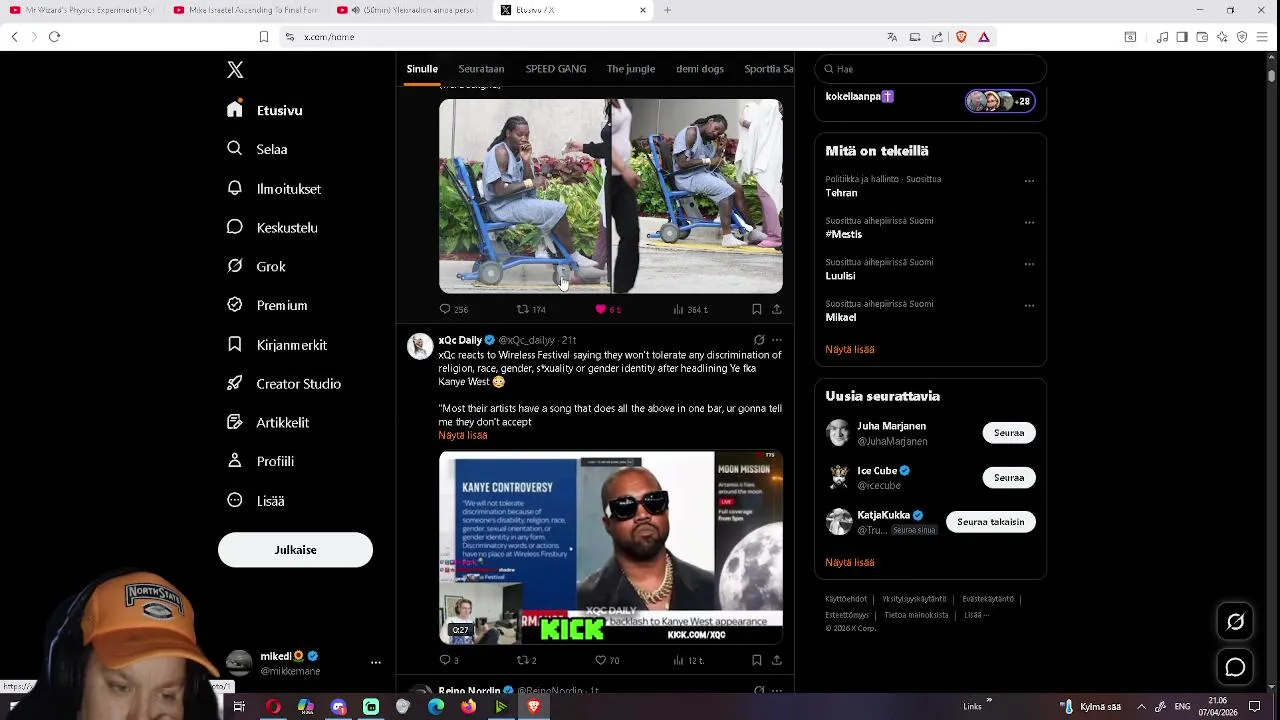The height and width of the screenshot is (720, 1280).
Task: Switch to Sinulle tab
Action: tap(422, 69)
